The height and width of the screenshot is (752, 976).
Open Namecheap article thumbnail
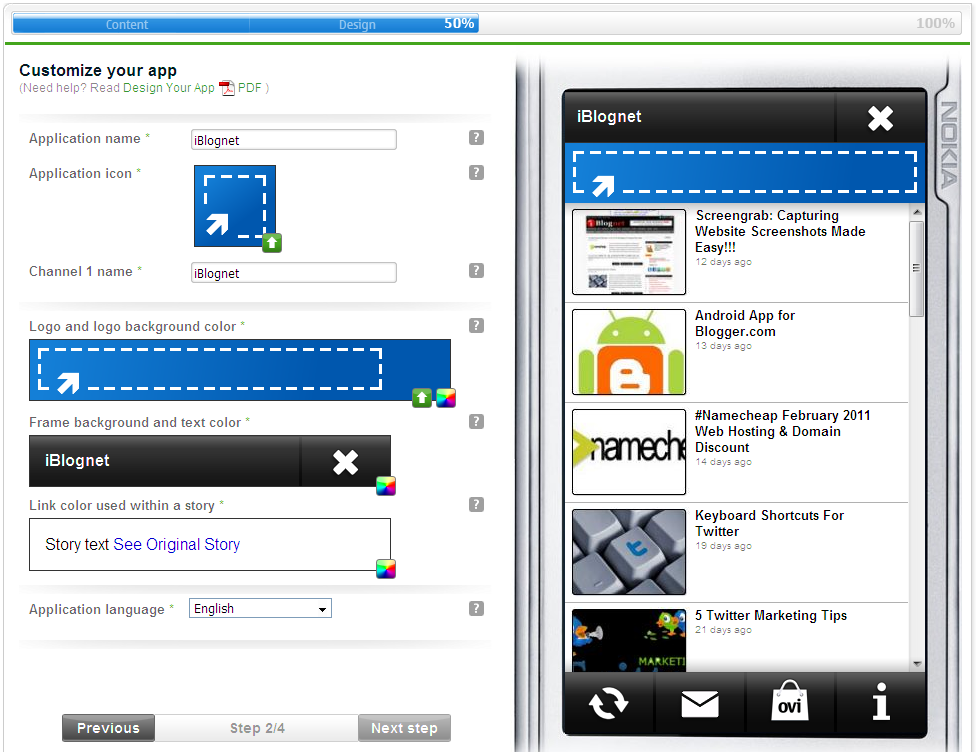[x=629, y=451]
